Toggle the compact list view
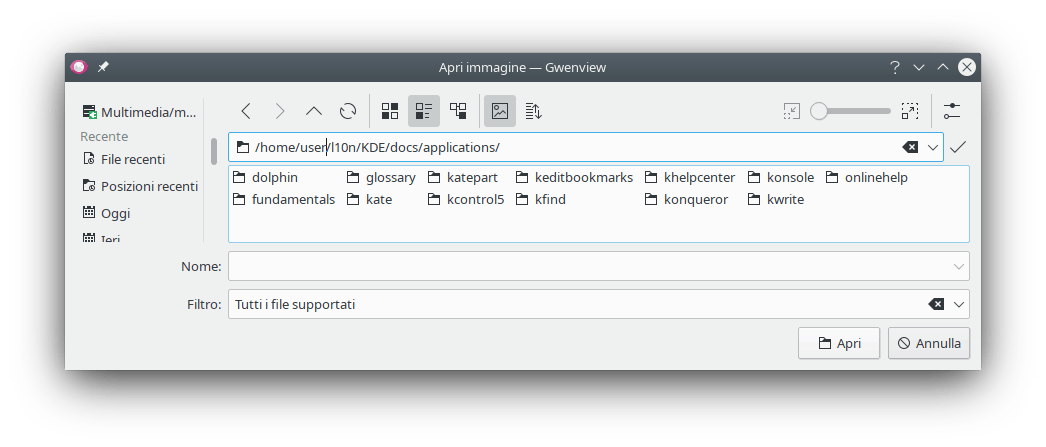 click(x=424, y=111)
